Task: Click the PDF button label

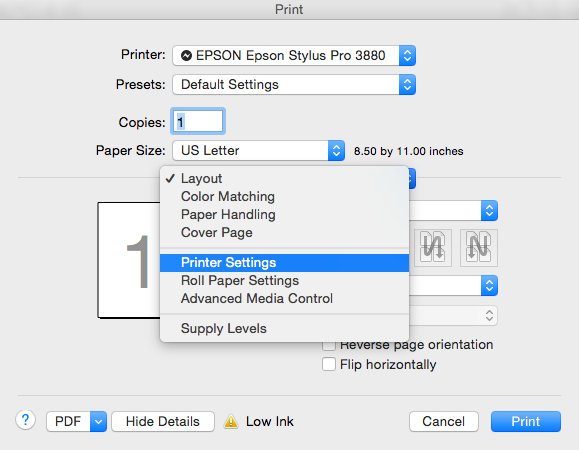Action: tap(68, 422)
